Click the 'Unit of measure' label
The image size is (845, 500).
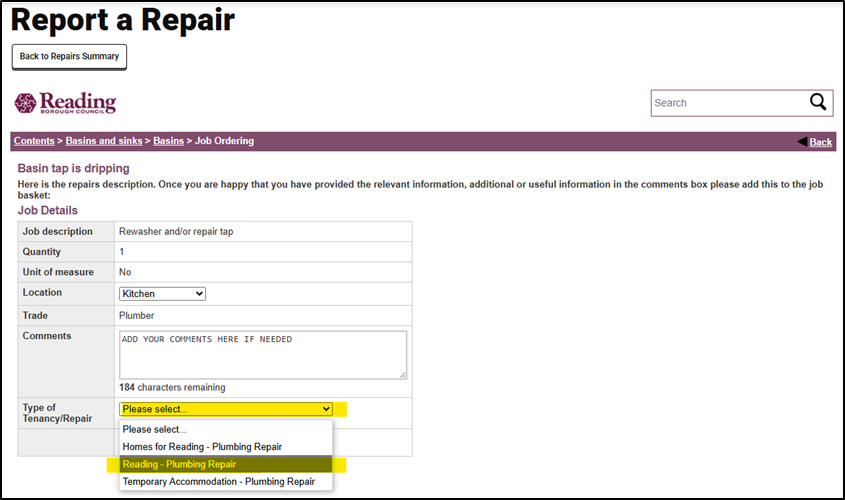tap(58, 272)
